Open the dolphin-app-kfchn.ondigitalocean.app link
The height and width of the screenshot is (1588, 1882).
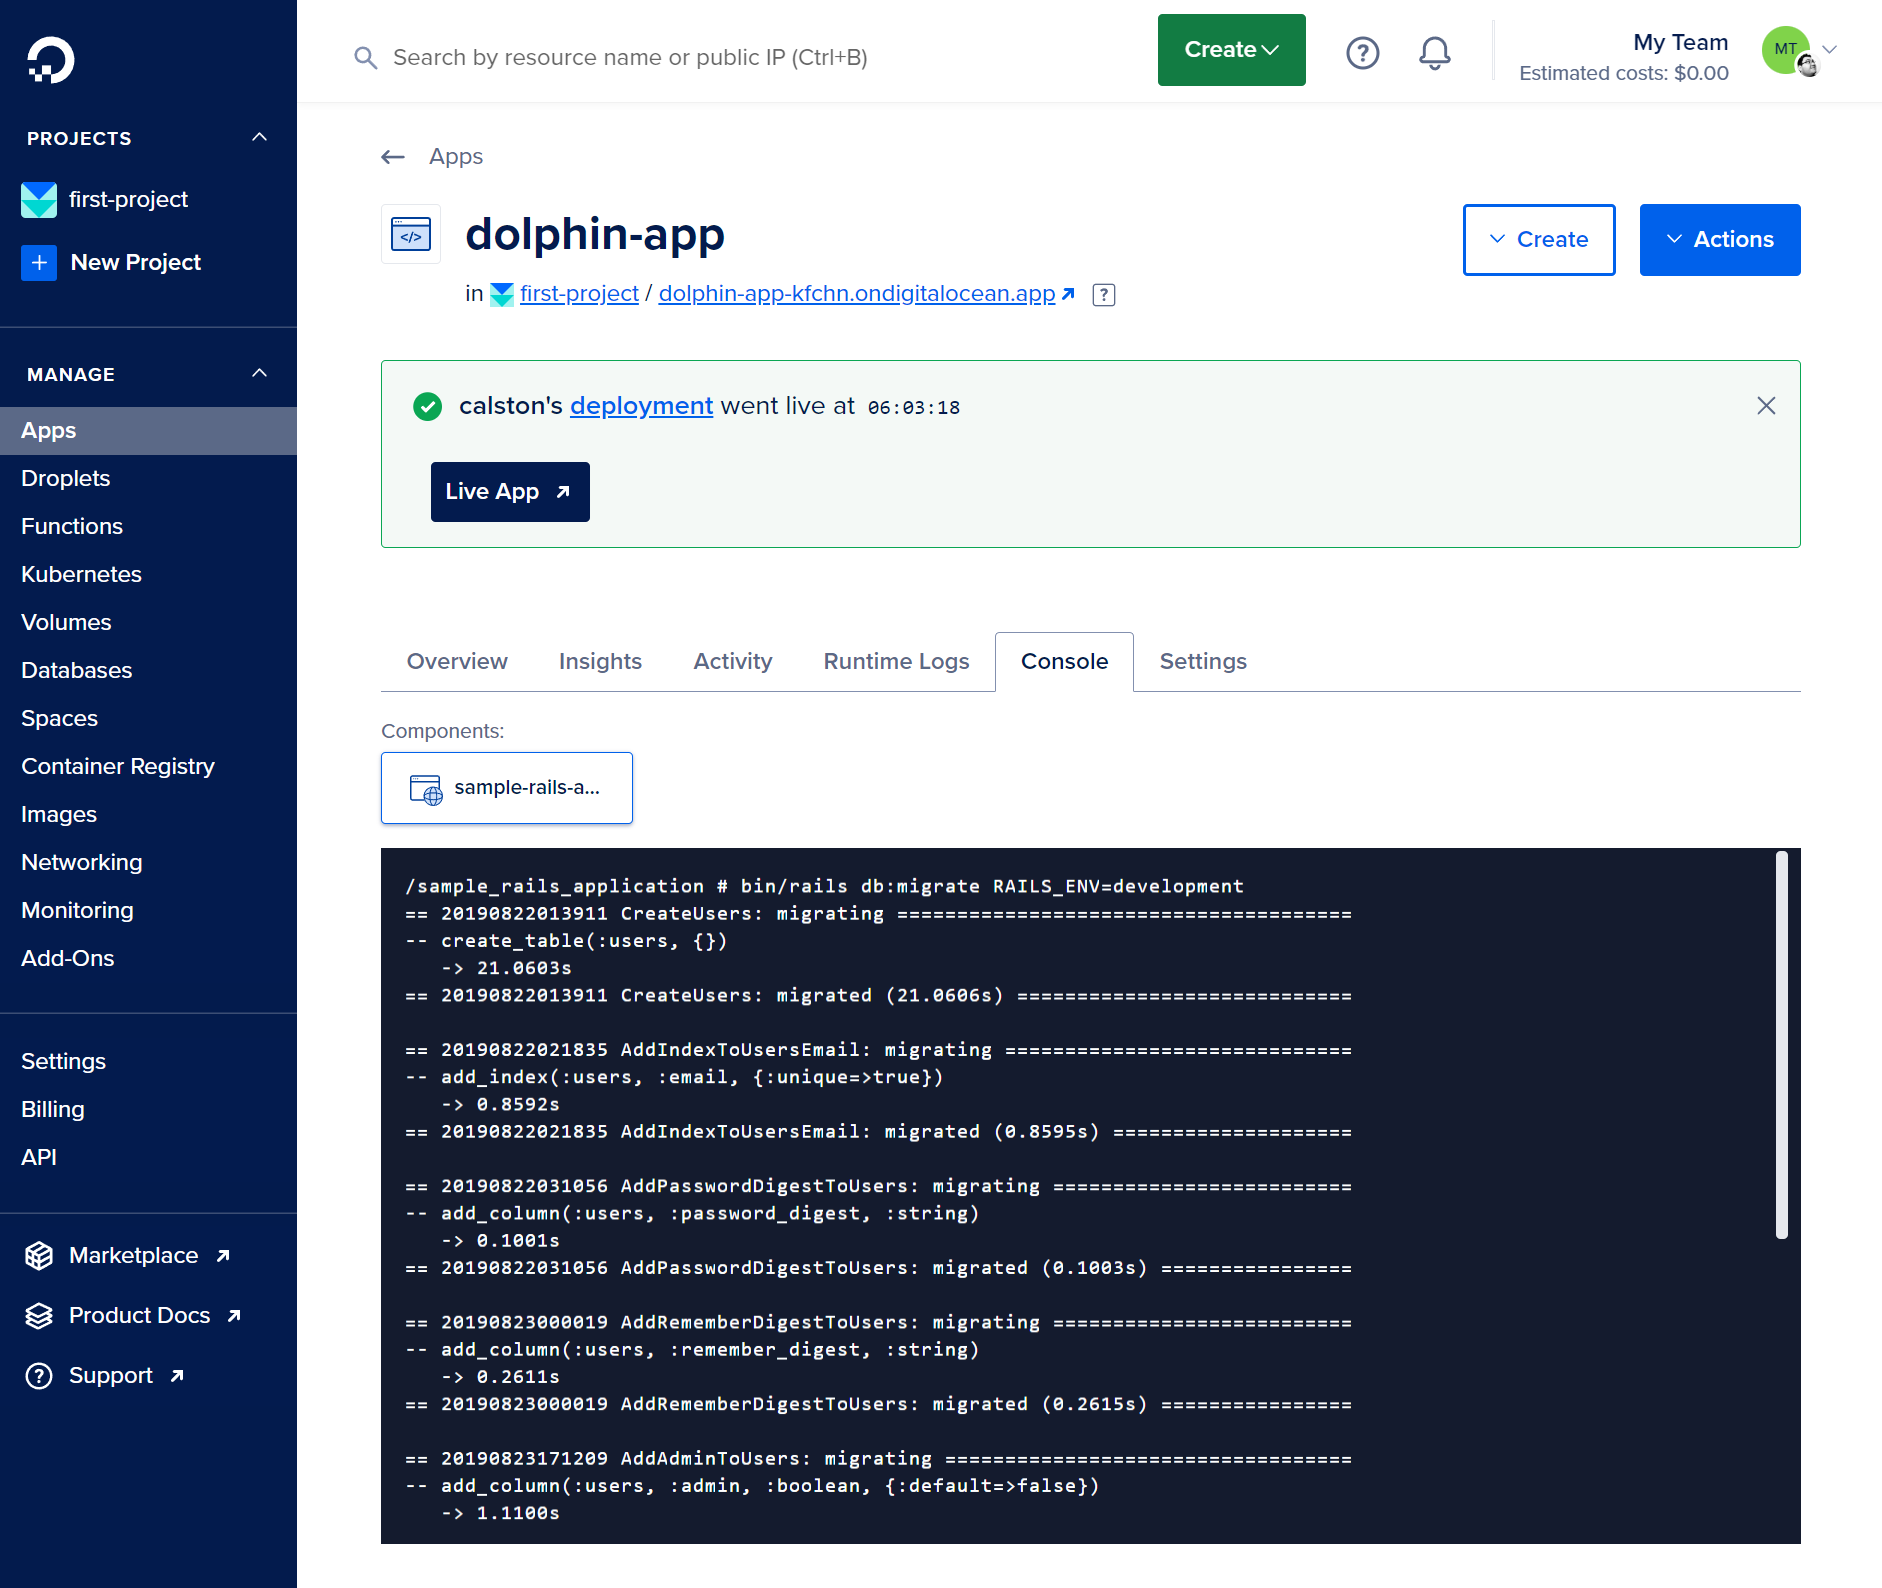[x=857, y=294]
